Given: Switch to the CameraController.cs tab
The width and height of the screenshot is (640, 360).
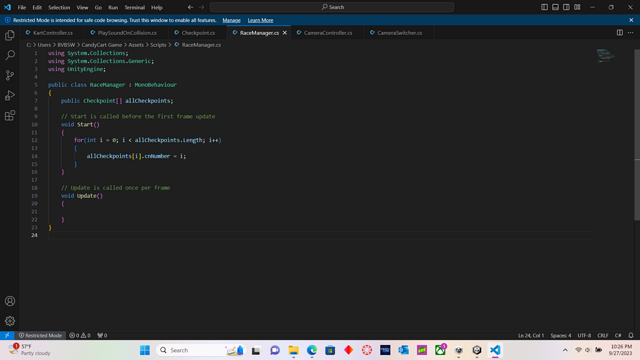Looking at the screenshot, I should [327, 33].
